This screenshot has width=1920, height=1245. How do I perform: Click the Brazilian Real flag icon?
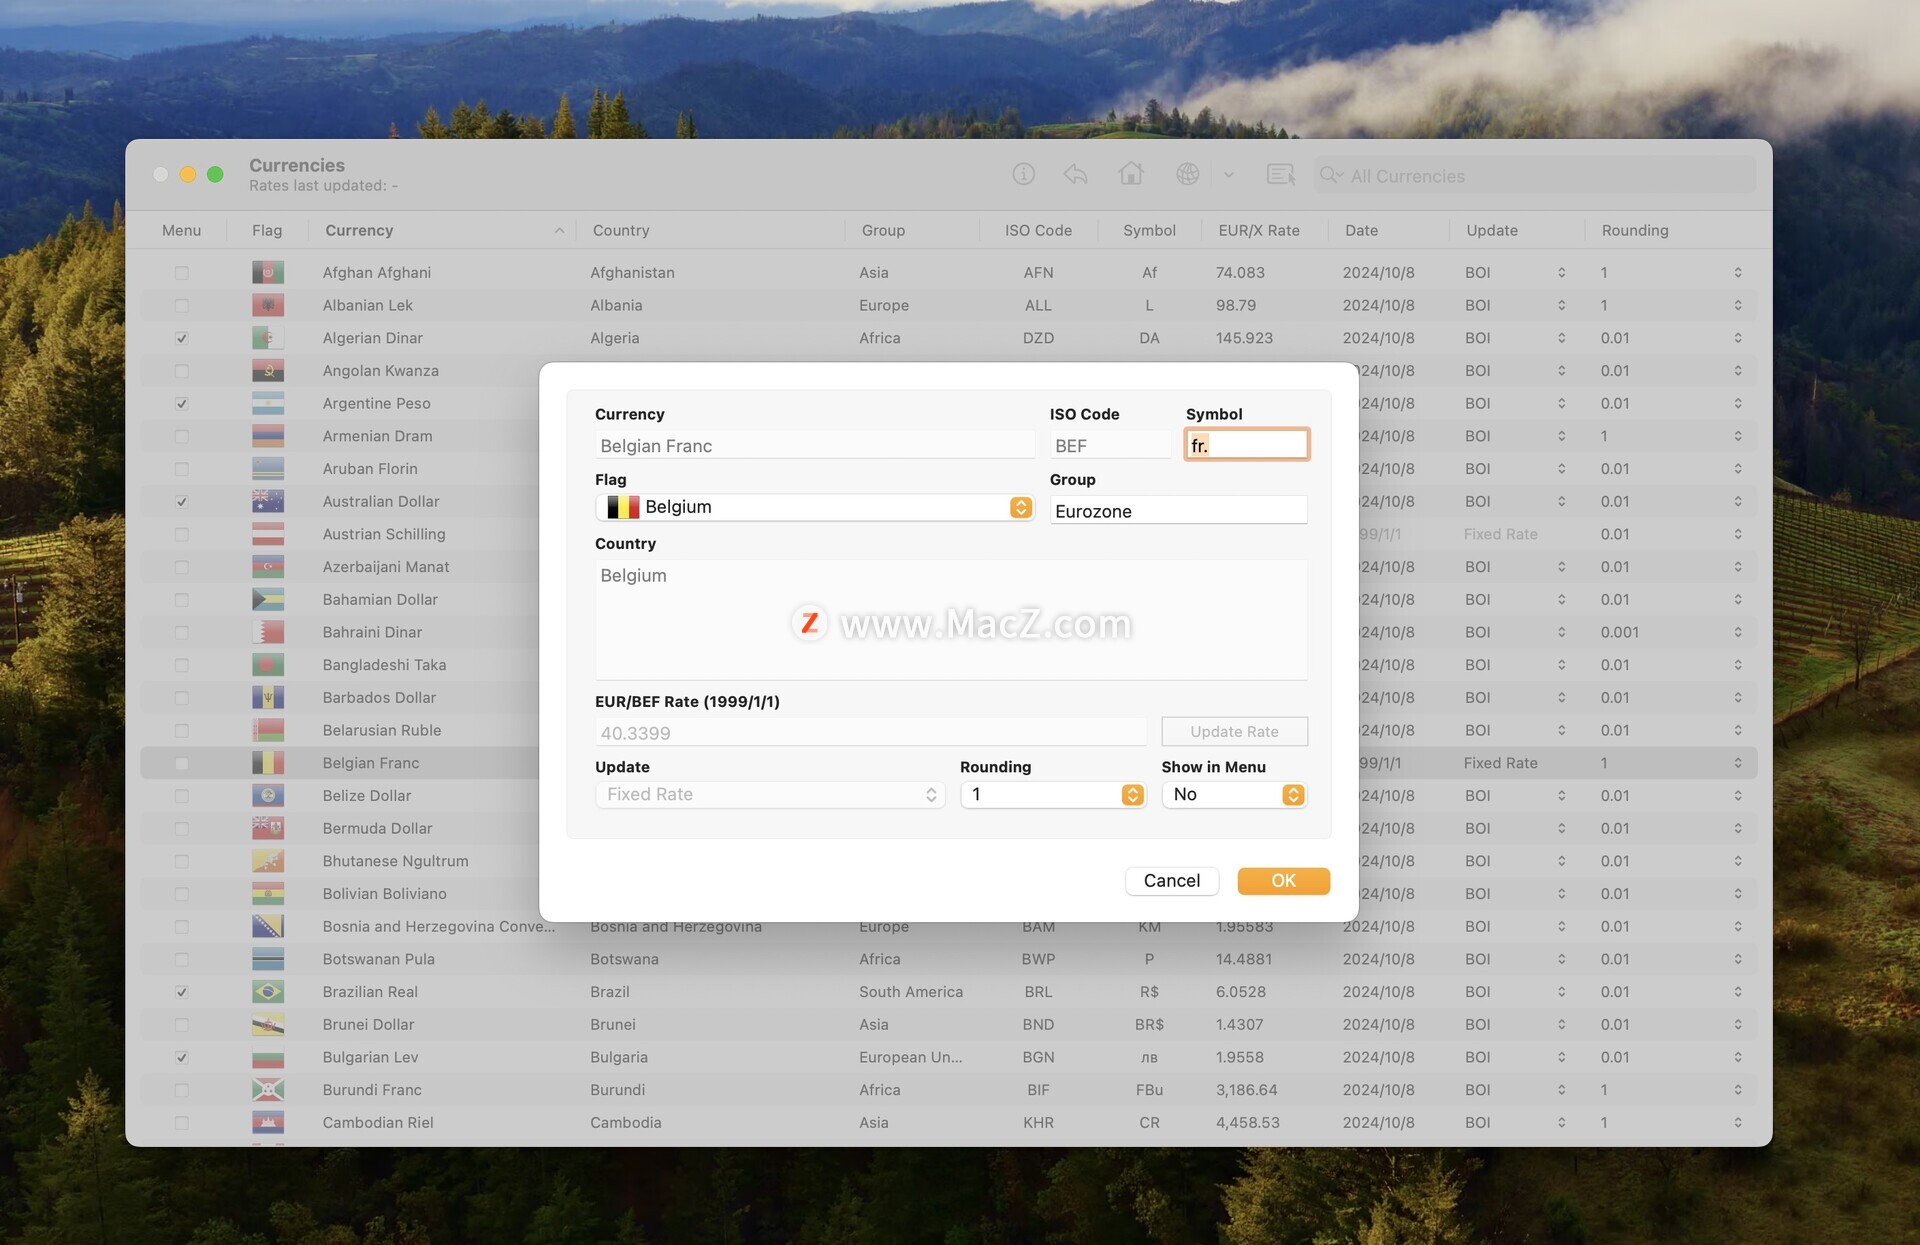coord(268,992)
